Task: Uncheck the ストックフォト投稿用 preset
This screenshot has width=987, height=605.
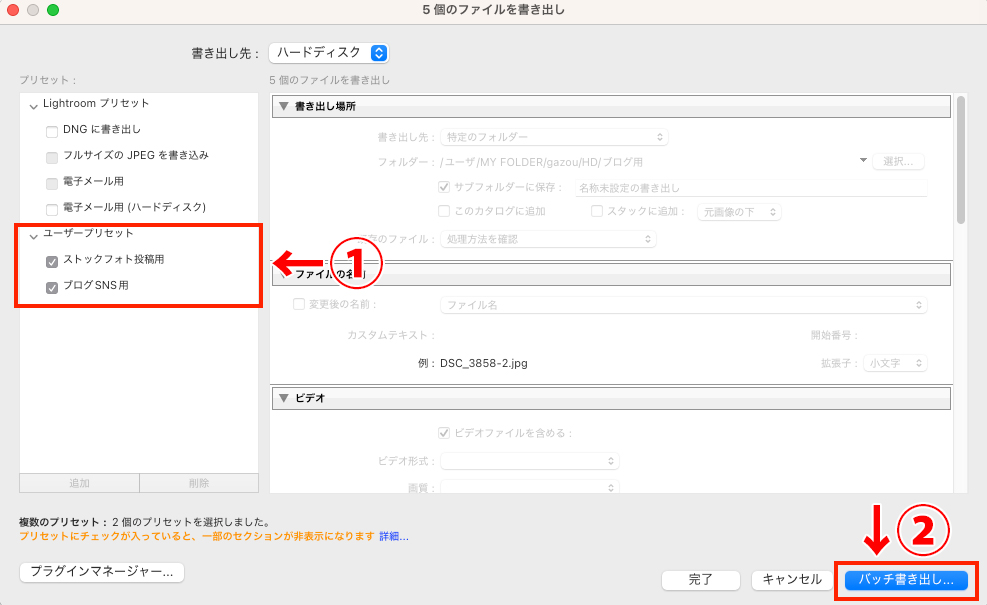Action: (52, 262)
